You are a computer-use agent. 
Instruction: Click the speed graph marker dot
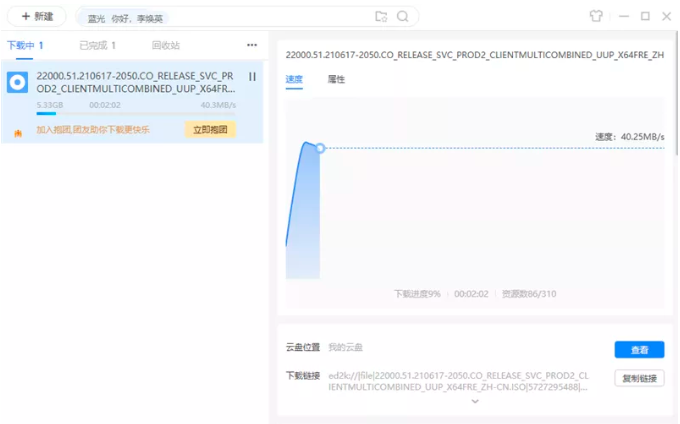[x=320, y=148]
